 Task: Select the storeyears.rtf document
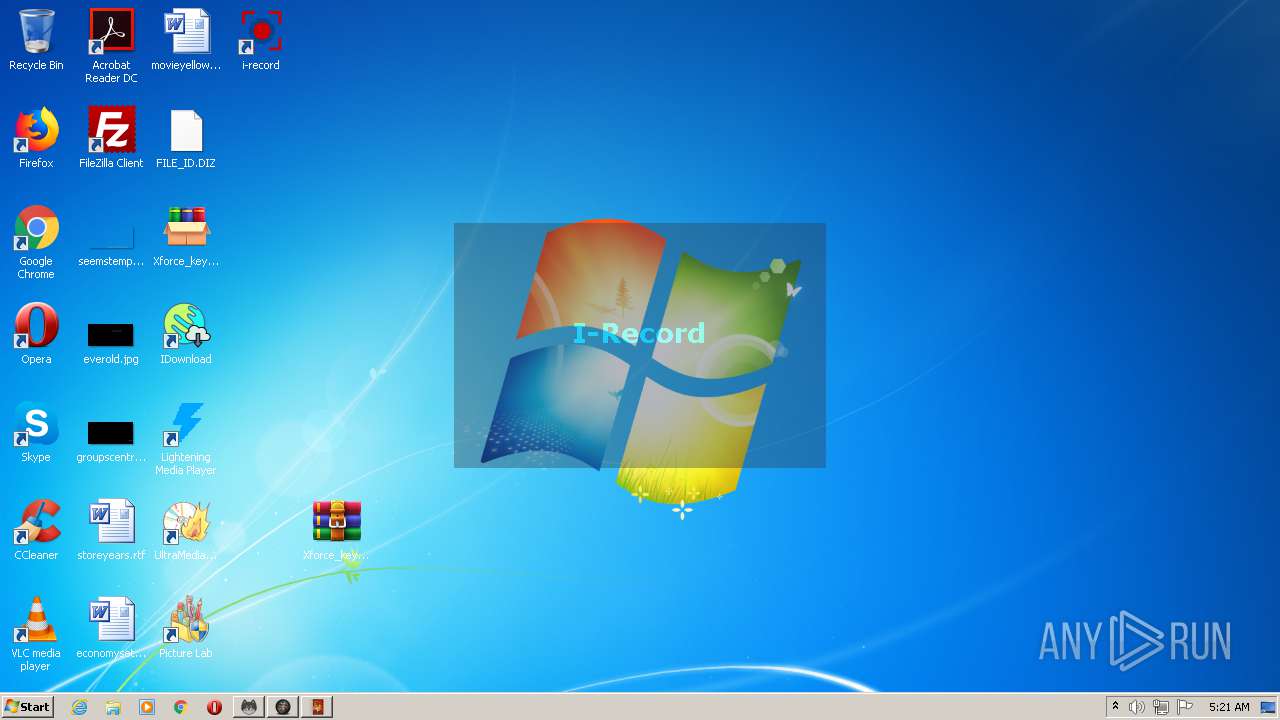(111, 530)
